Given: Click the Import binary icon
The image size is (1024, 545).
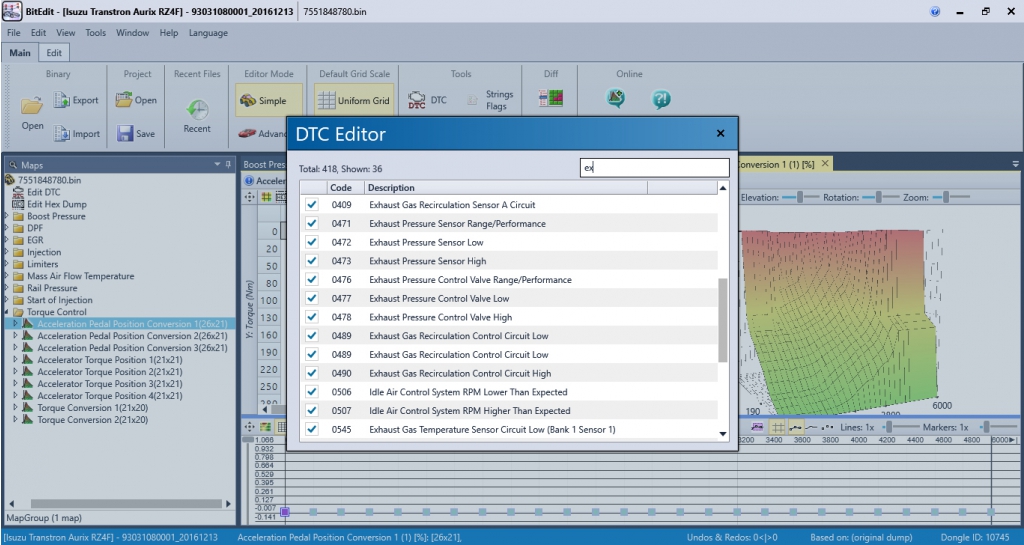Looking at the screenshot, I should click(x=62, y=134).
